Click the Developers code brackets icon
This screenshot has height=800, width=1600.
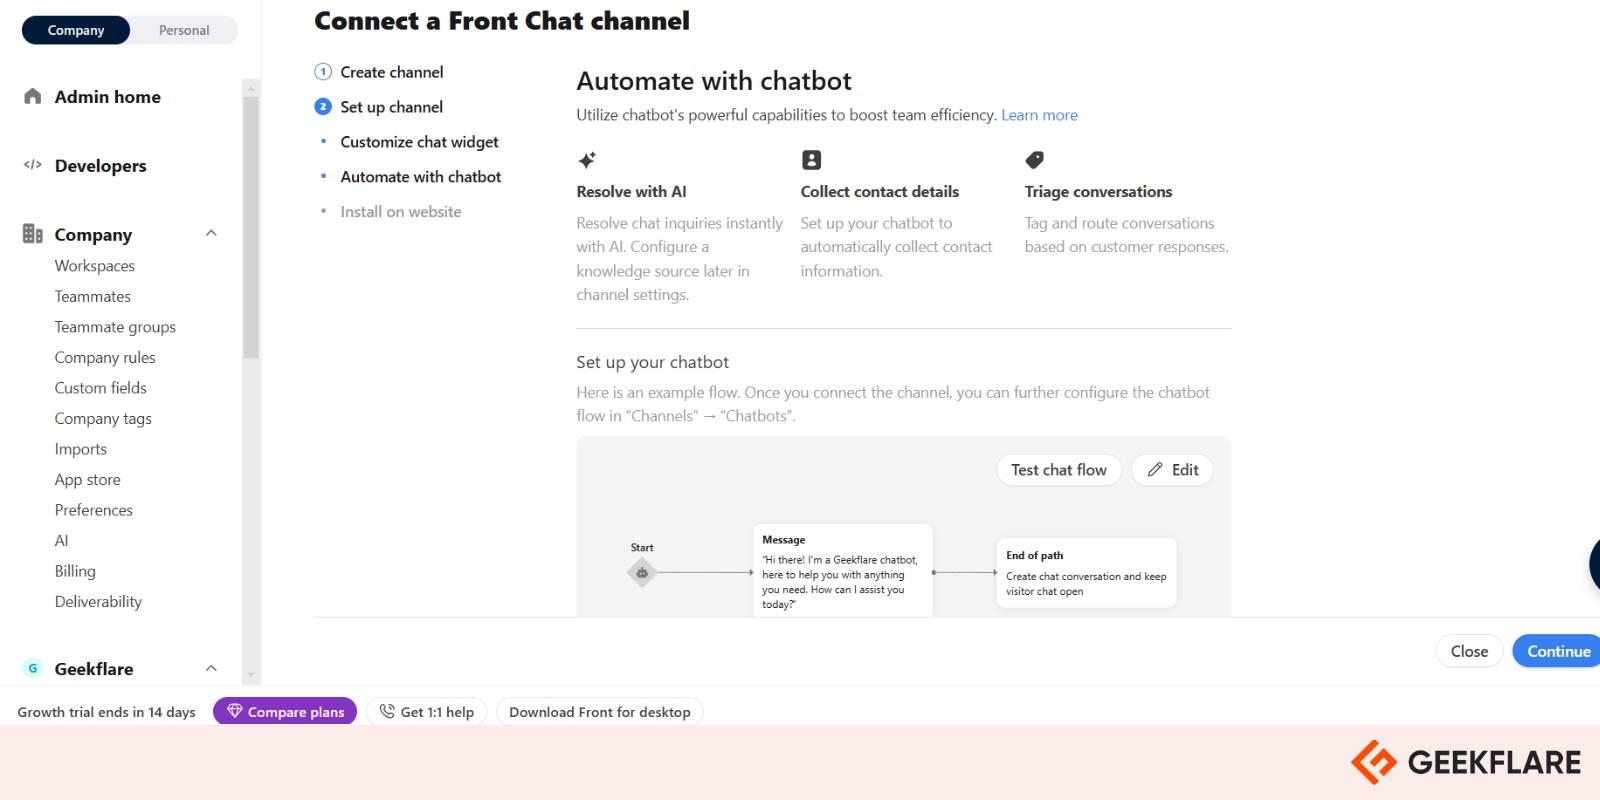click(33, 165)
